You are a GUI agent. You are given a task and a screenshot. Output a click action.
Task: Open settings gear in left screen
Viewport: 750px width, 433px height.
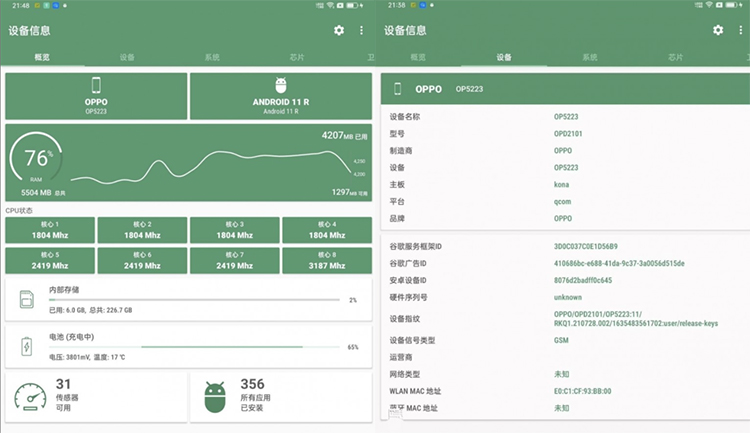click(339, 31)
